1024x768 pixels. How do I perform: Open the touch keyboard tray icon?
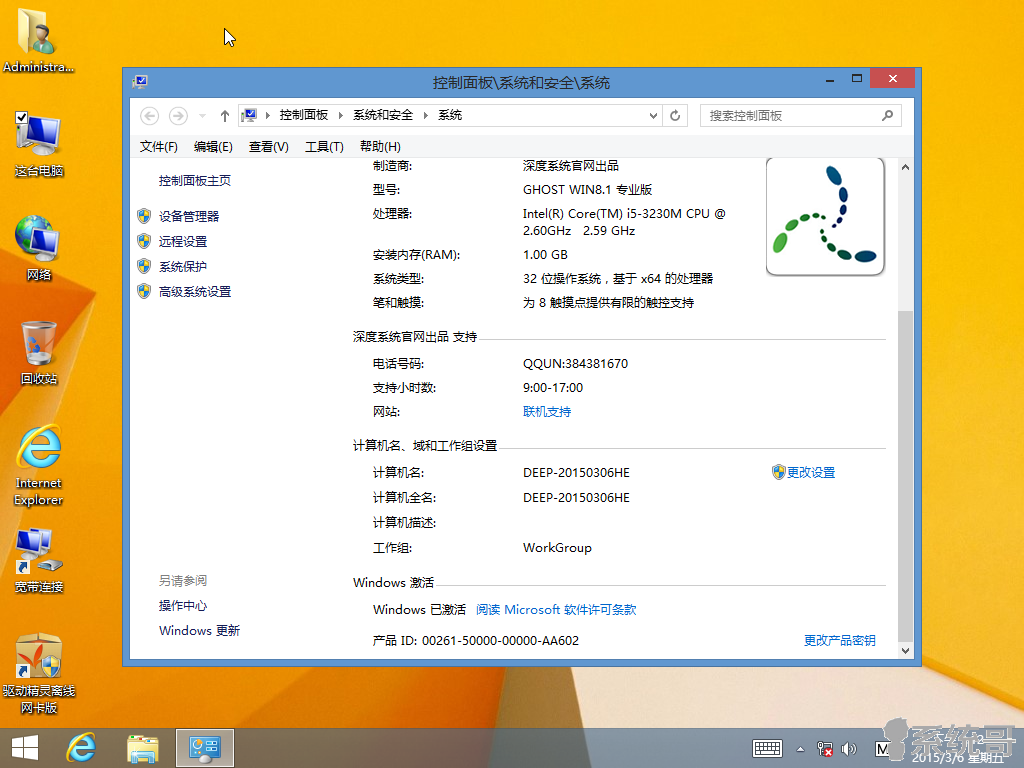coord(767,748)
